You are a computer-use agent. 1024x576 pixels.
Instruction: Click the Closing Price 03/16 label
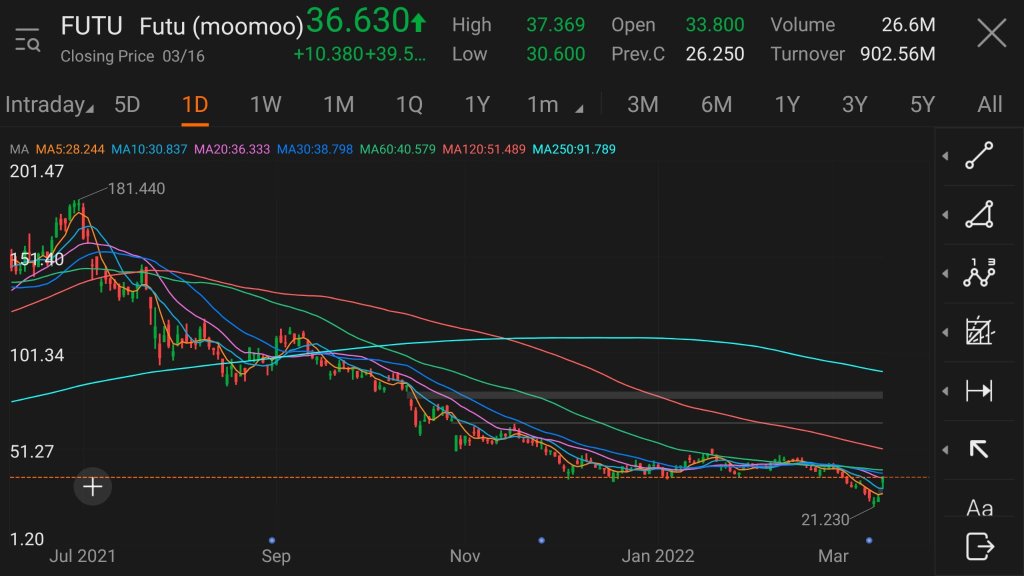point(133,56)
